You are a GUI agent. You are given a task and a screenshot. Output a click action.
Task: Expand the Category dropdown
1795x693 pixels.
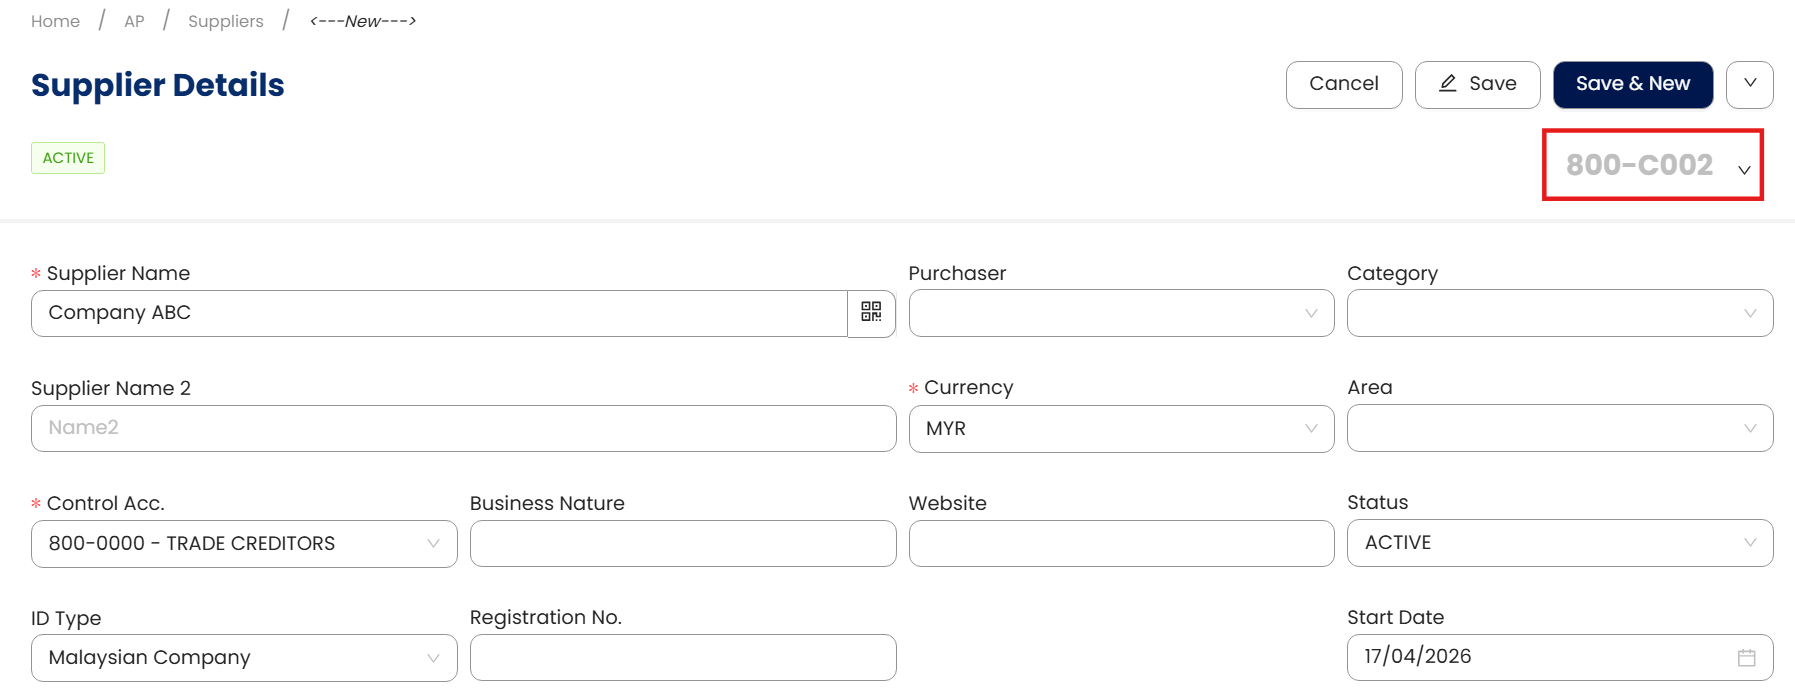(1559, 313)
